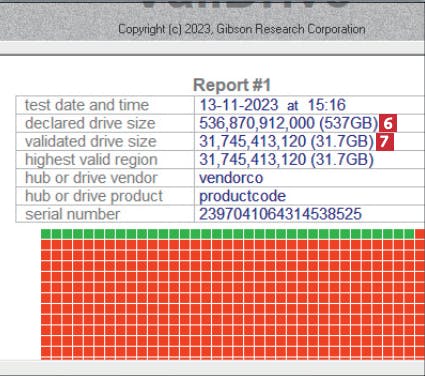Click the Gibson Research Corporation copyright line
The width and height of the screenshot is (425, 376).
(242, 29)
